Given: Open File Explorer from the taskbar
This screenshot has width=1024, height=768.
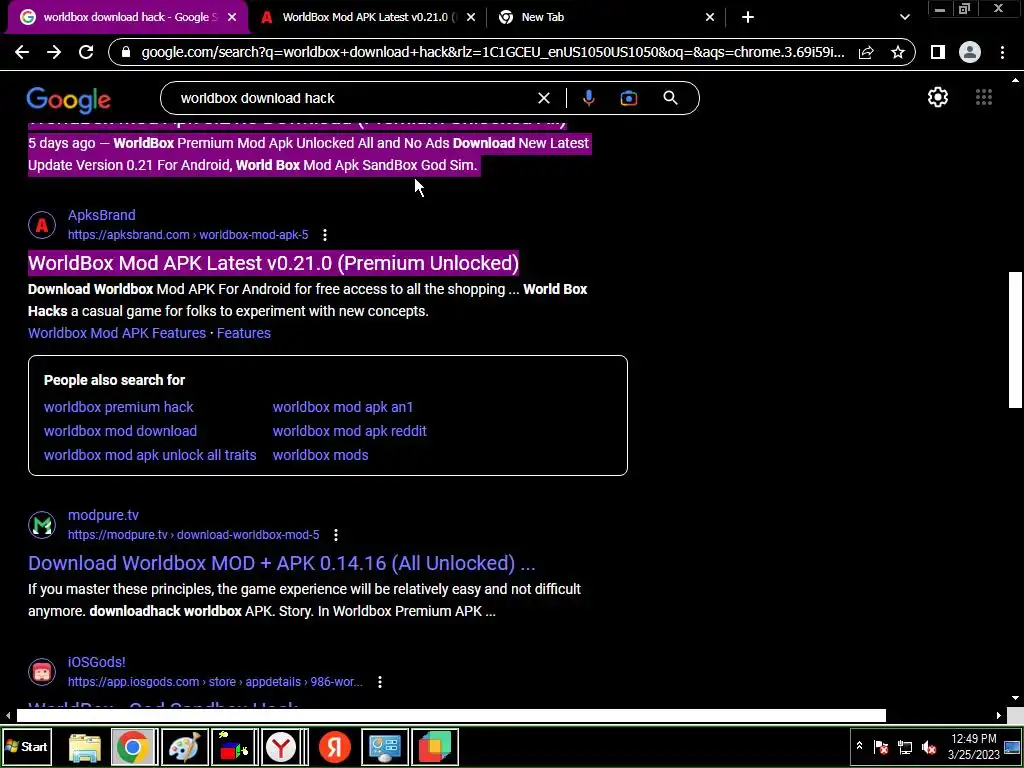Looking at the screenshot, I should (x=84, y=747).
